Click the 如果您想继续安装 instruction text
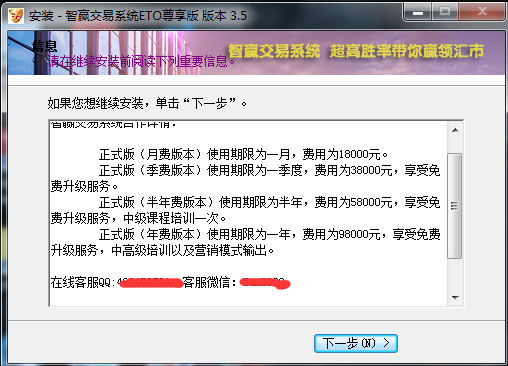The width and height of the screenshot is (508, 366). (x=147, y=103)
